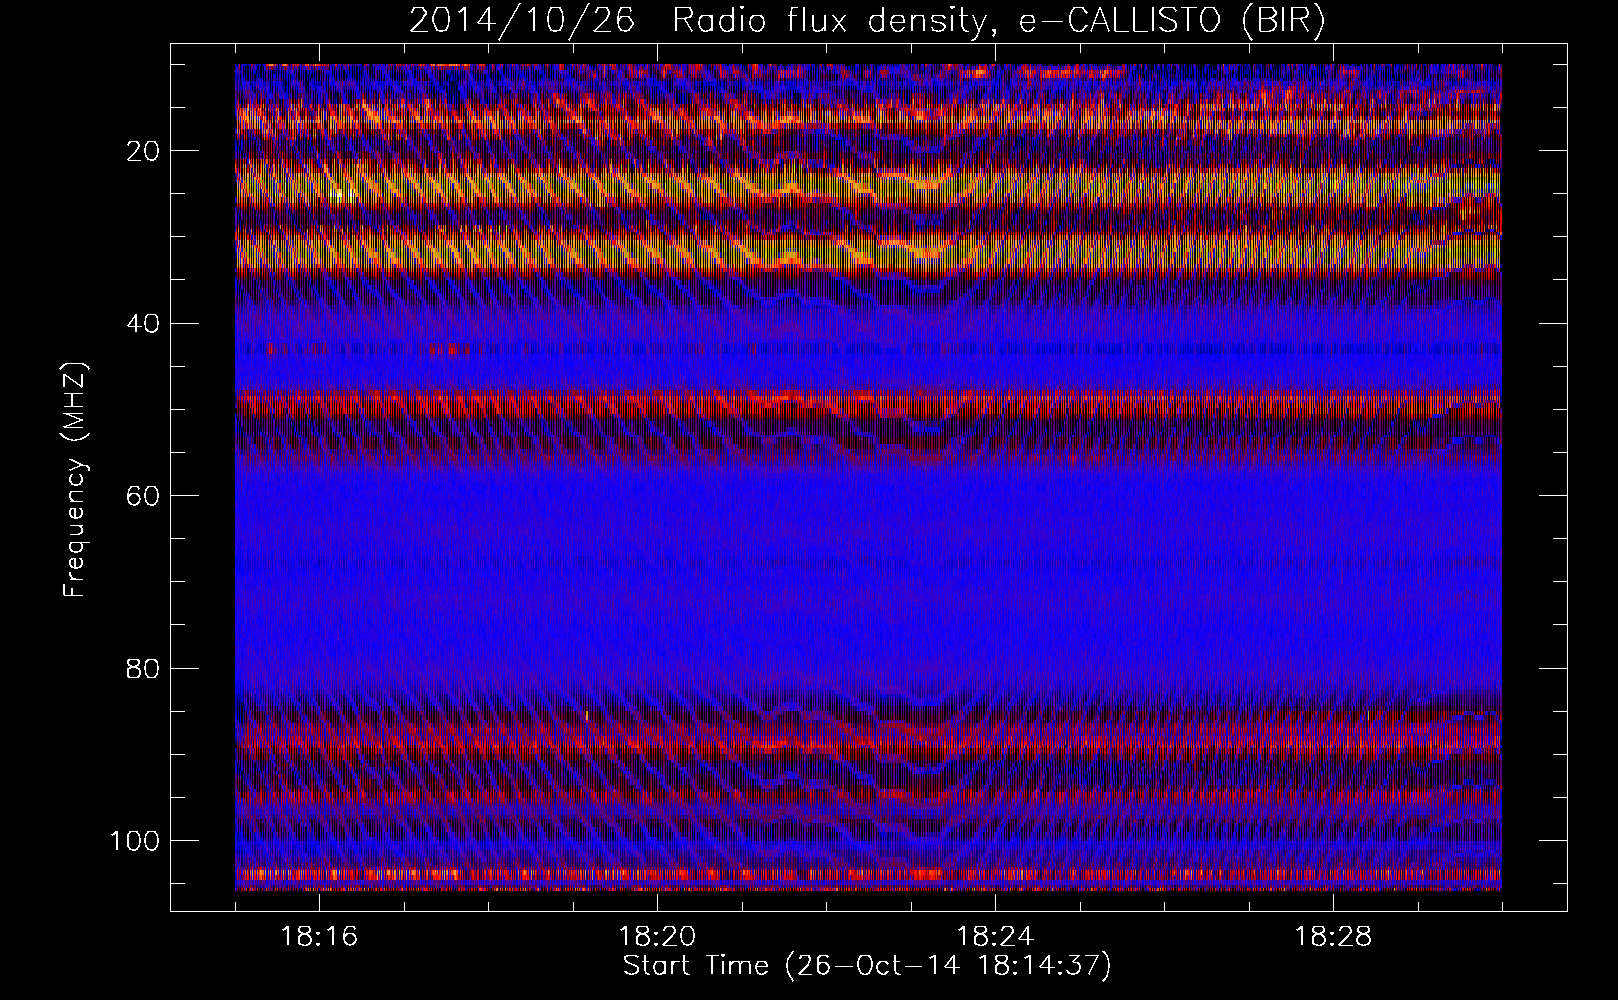Click the plot title '2014/10/26 Radio flux density, e-CALLISTO (BIR)'
This screenshot has width=1618, height=1000.
click(867, 21)
